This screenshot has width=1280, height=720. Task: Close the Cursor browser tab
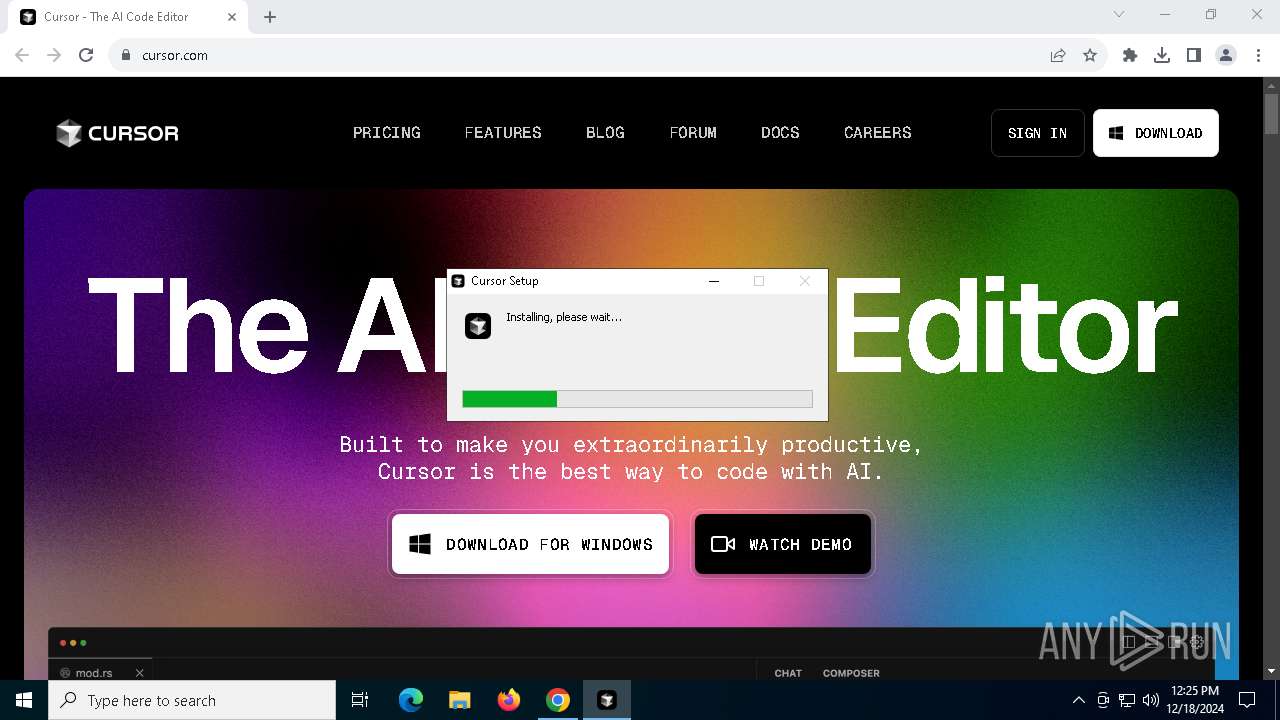click(232, 17)
